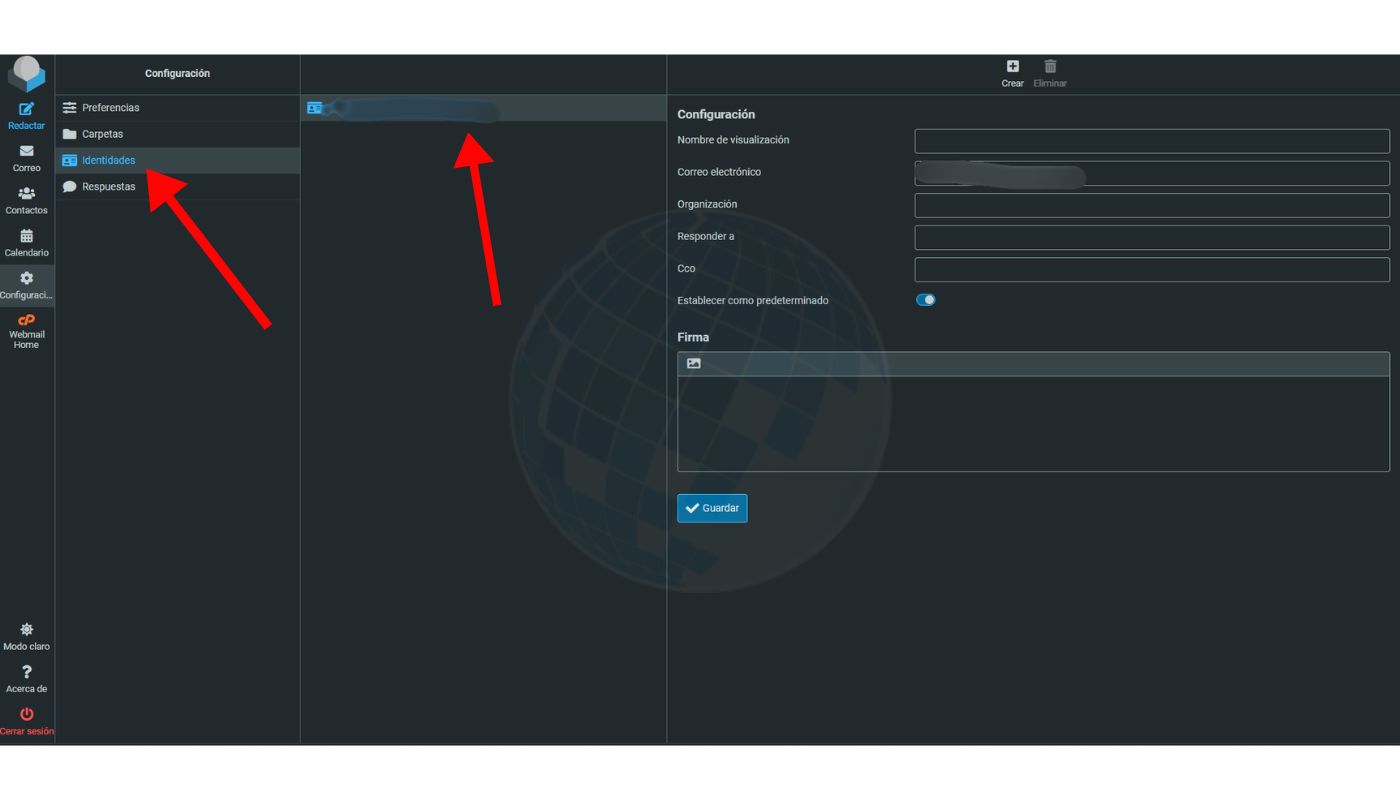The image size is (1400, 800).
Task: Open the Acerca de question icon
Action: point(27,672)
